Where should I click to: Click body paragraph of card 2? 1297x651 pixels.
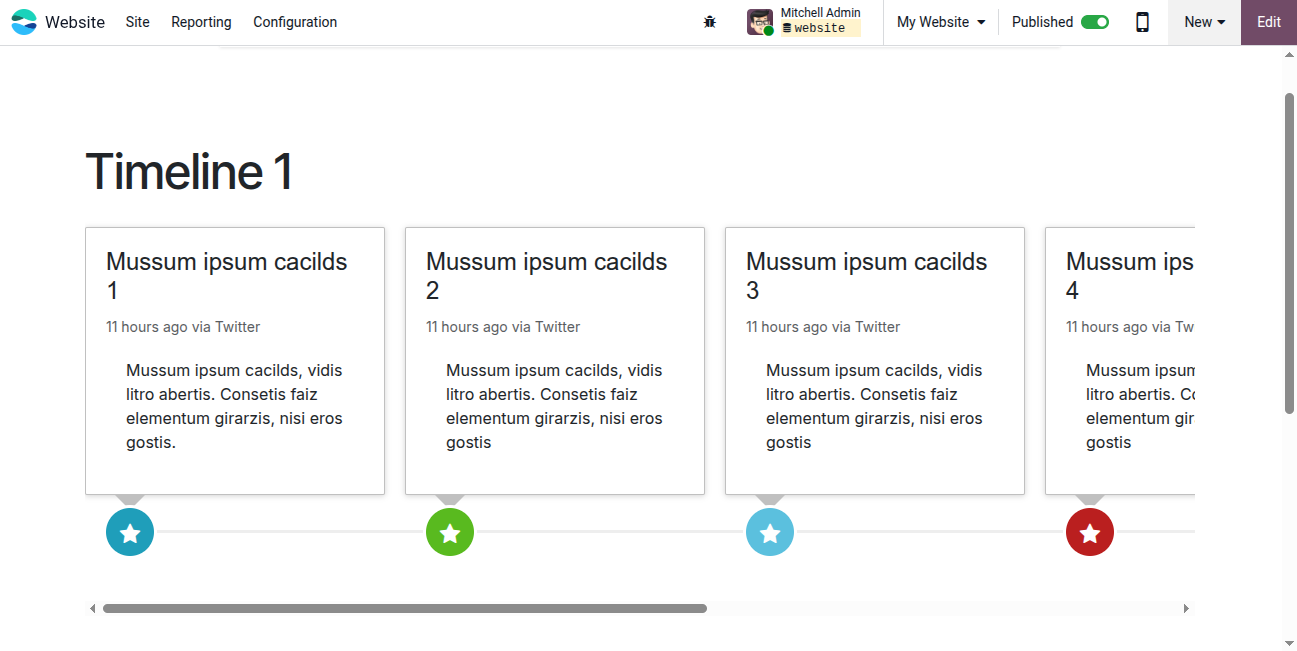556,406
